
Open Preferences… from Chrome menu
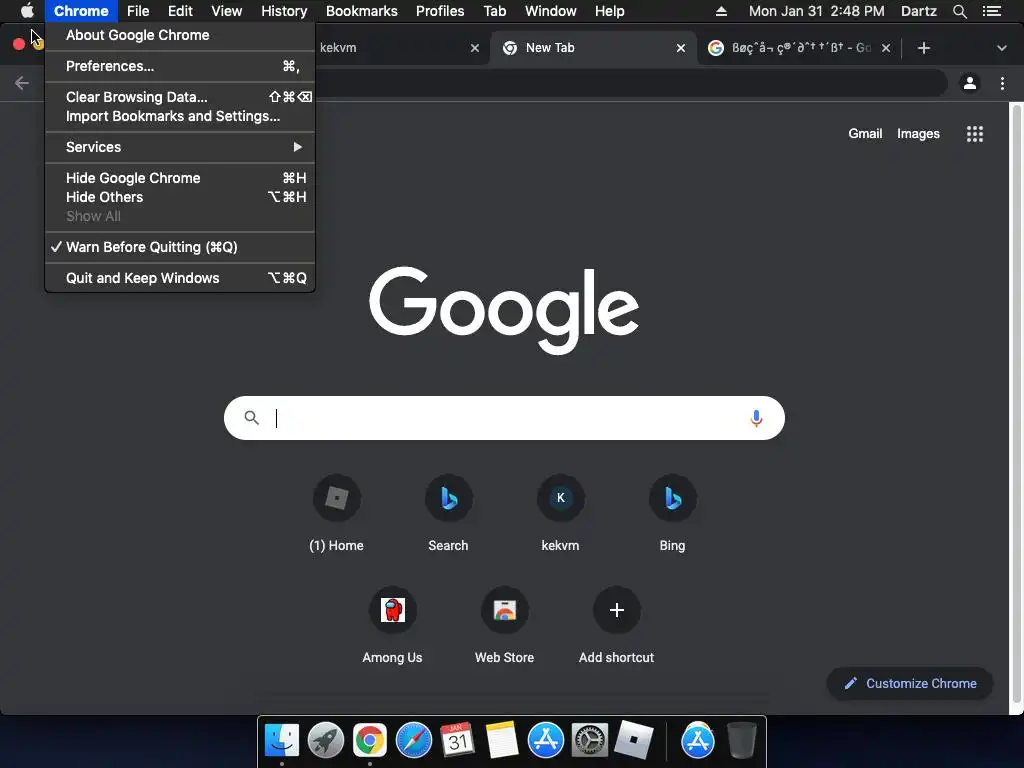180,66
